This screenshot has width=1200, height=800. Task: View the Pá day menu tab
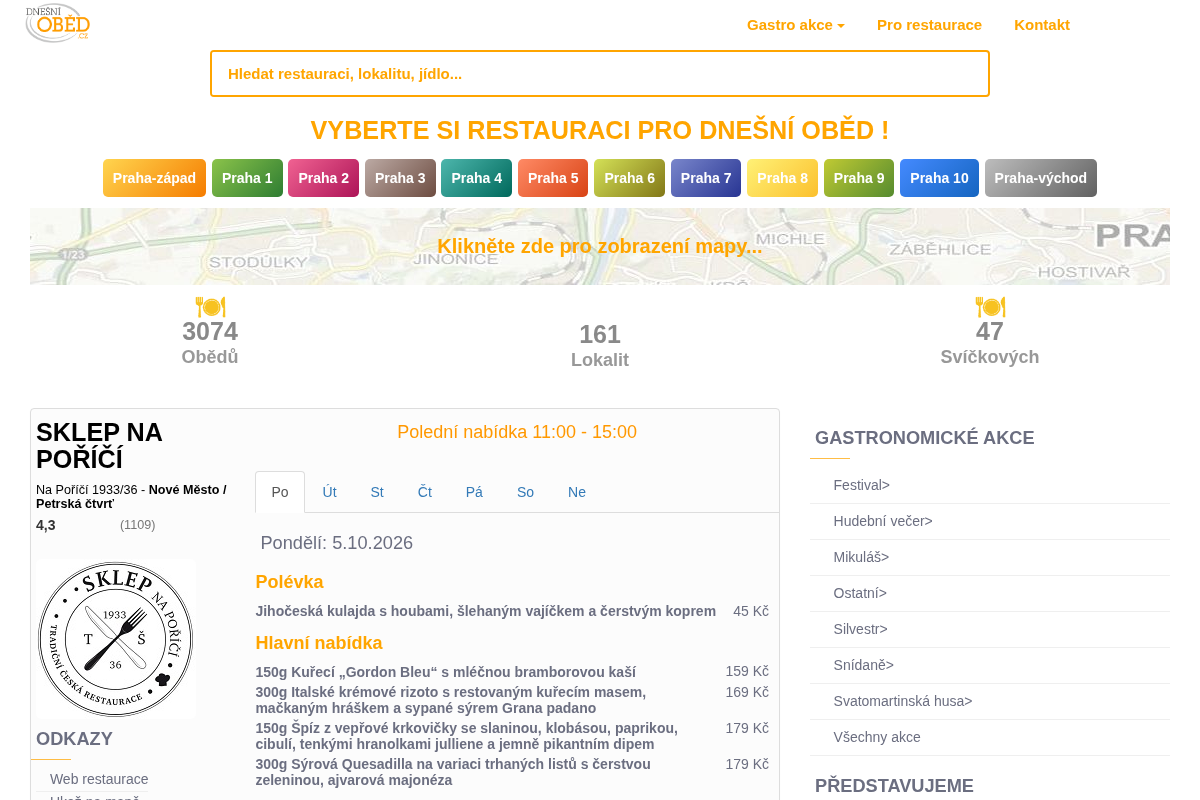474,492
